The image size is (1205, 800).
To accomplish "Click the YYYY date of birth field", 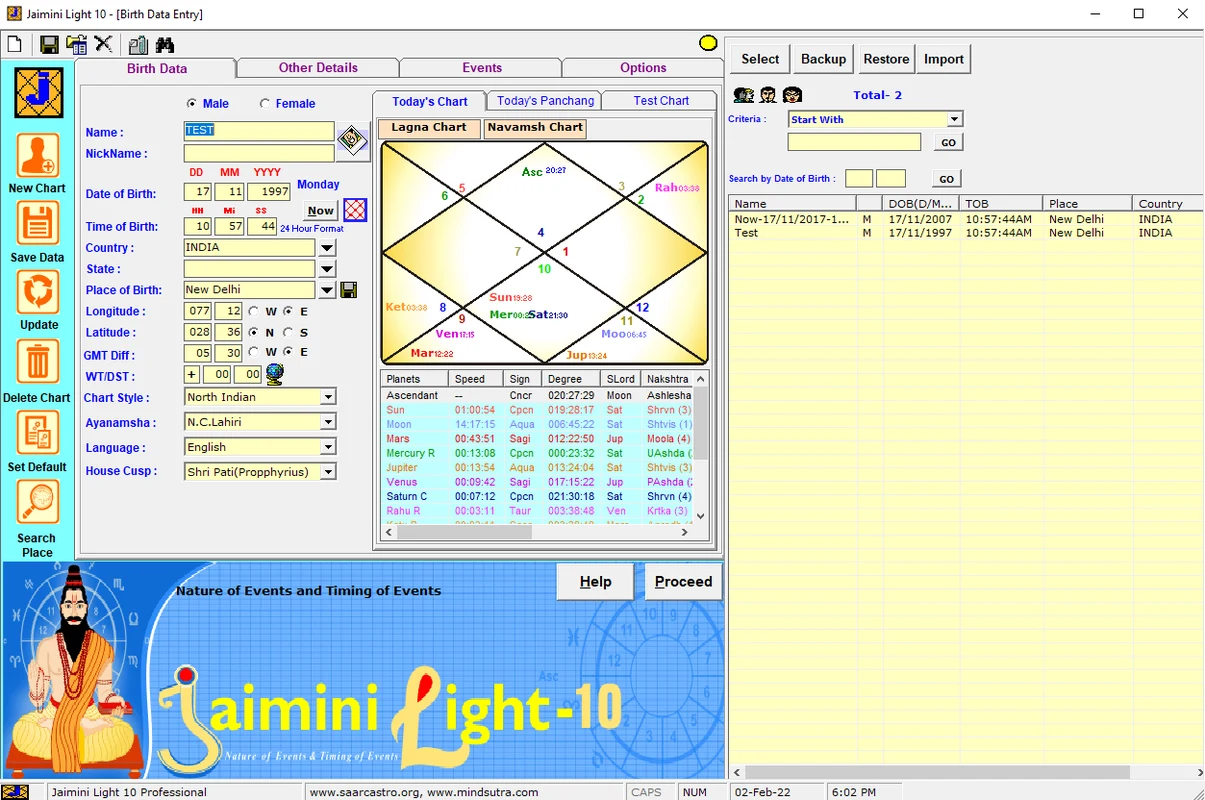I will coord(269,192).
